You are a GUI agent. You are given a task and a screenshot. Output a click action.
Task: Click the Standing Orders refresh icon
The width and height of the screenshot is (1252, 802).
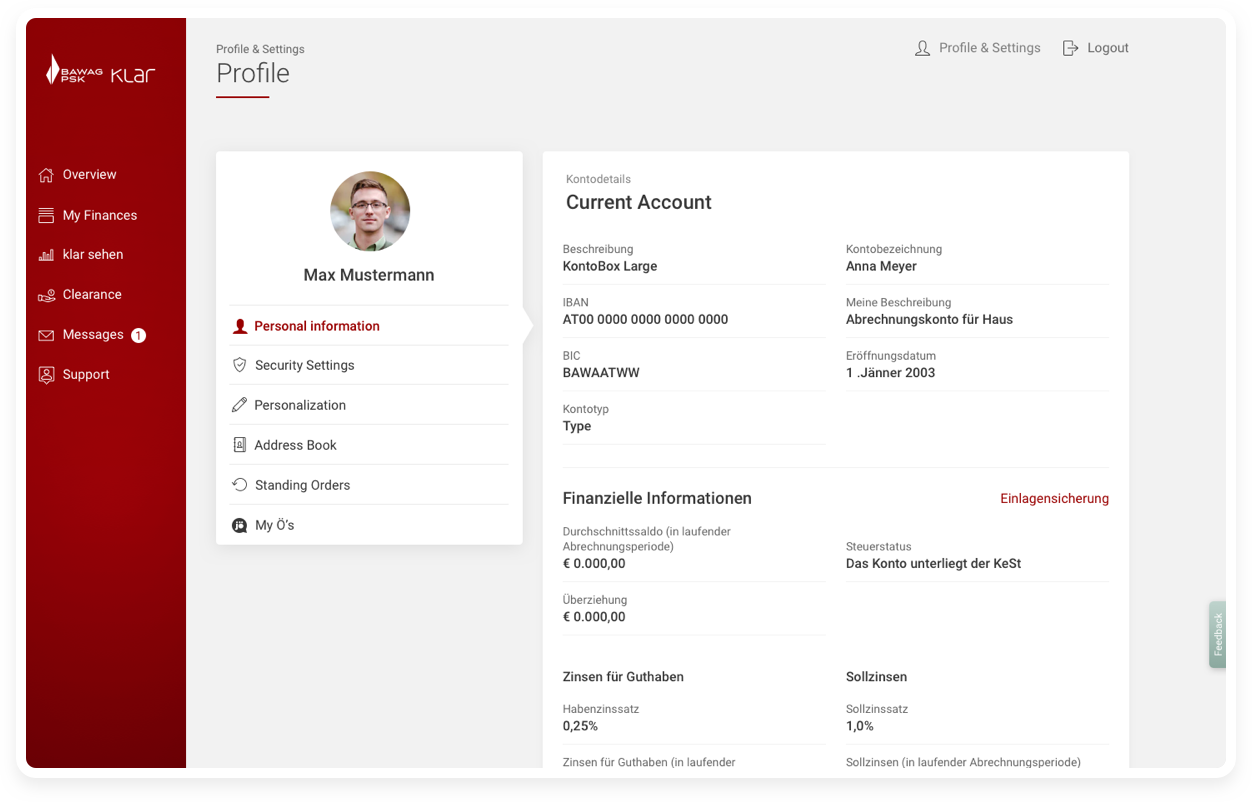pos(239,485)
